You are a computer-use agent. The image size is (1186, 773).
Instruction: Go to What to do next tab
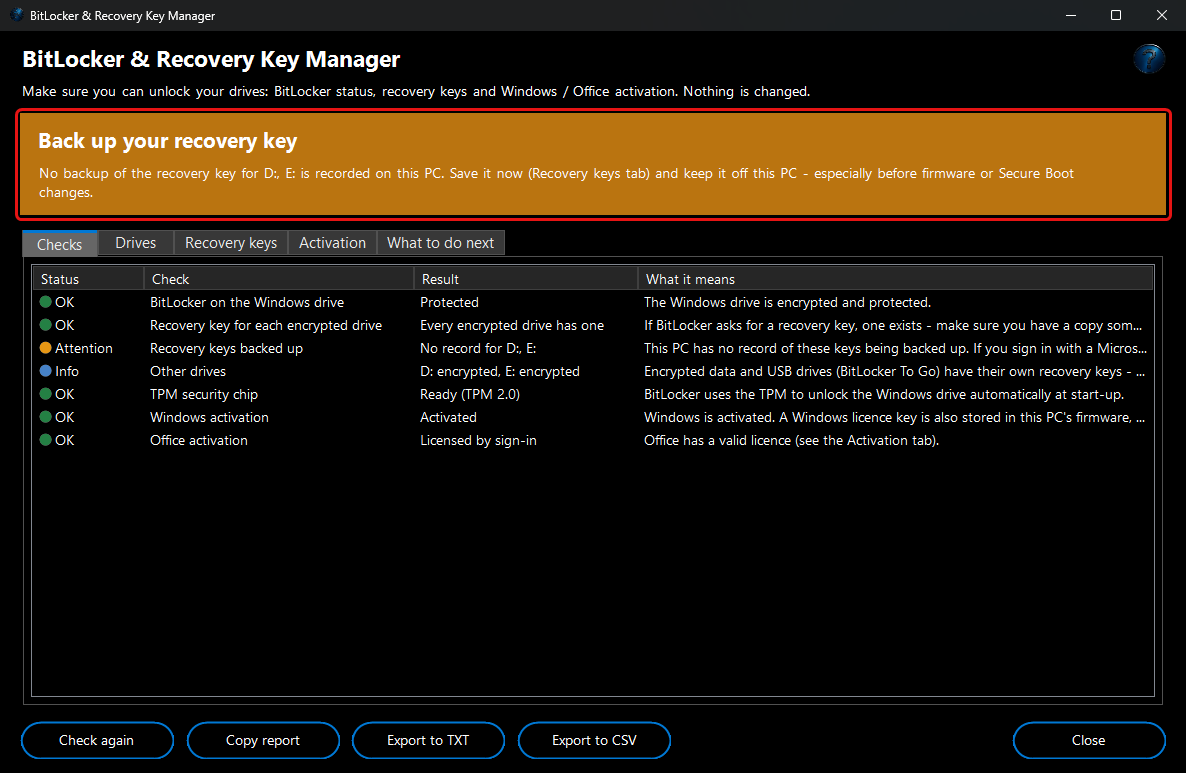[x=440, y=243]
